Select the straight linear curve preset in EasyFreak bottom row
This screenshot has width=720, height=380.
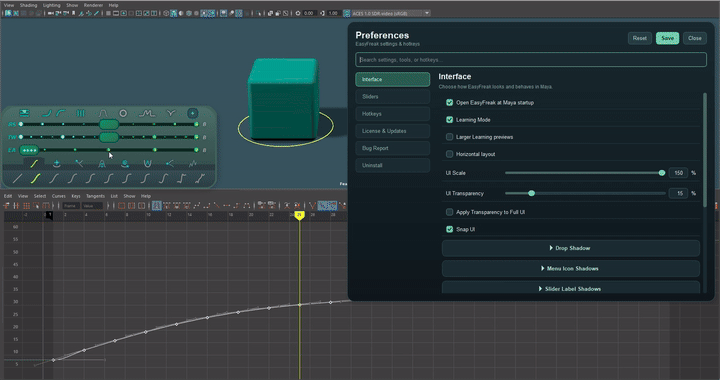[17, 179]
